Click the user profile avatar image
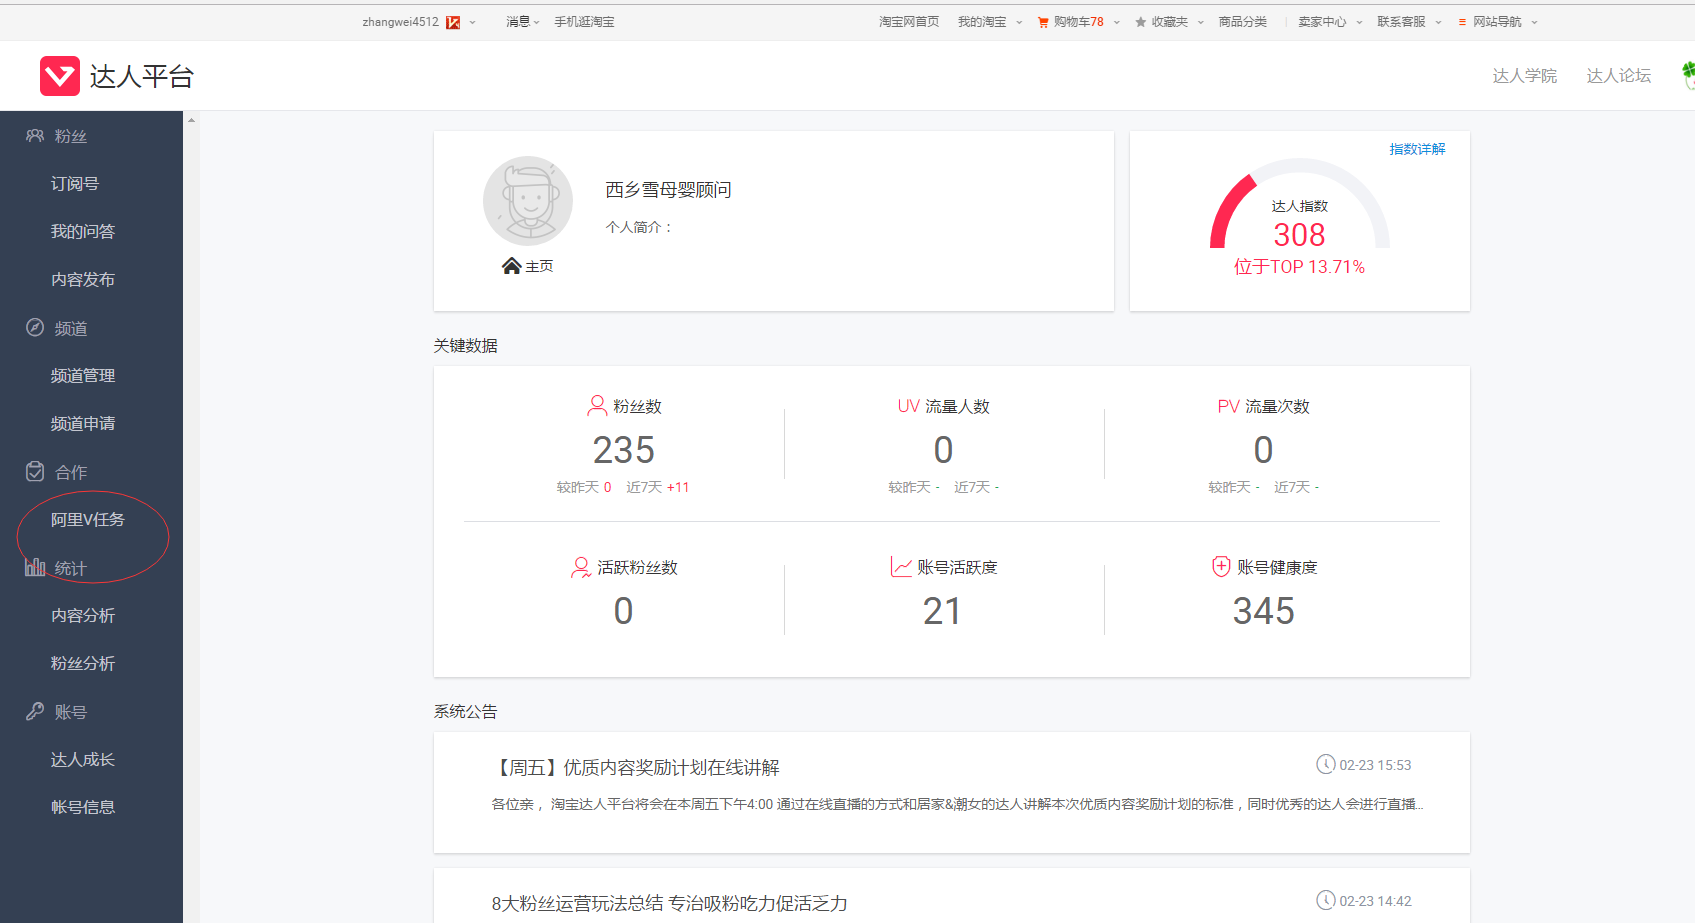The height and width of the screenshot is (923, 1695). click(x=528, y=201)
